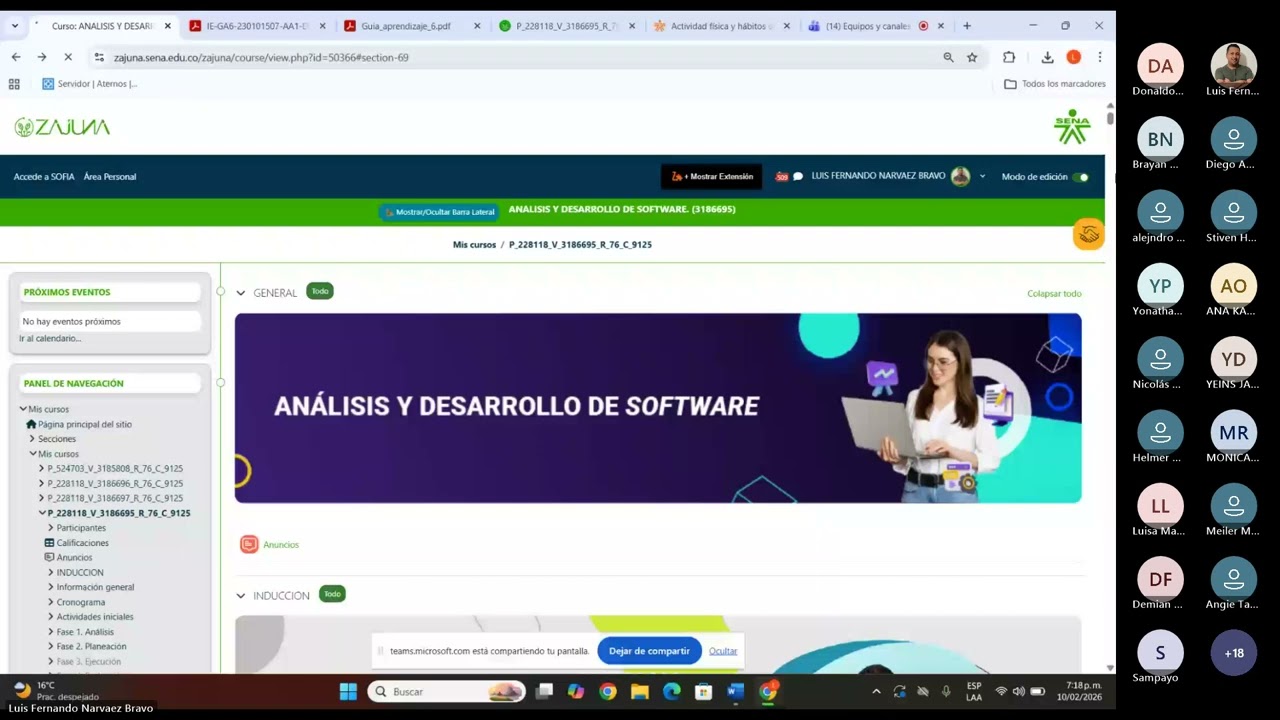Click Mostrar/Ocultar Barra Lateral button
The image size is (1280, 720).
(x=439, y=212)
